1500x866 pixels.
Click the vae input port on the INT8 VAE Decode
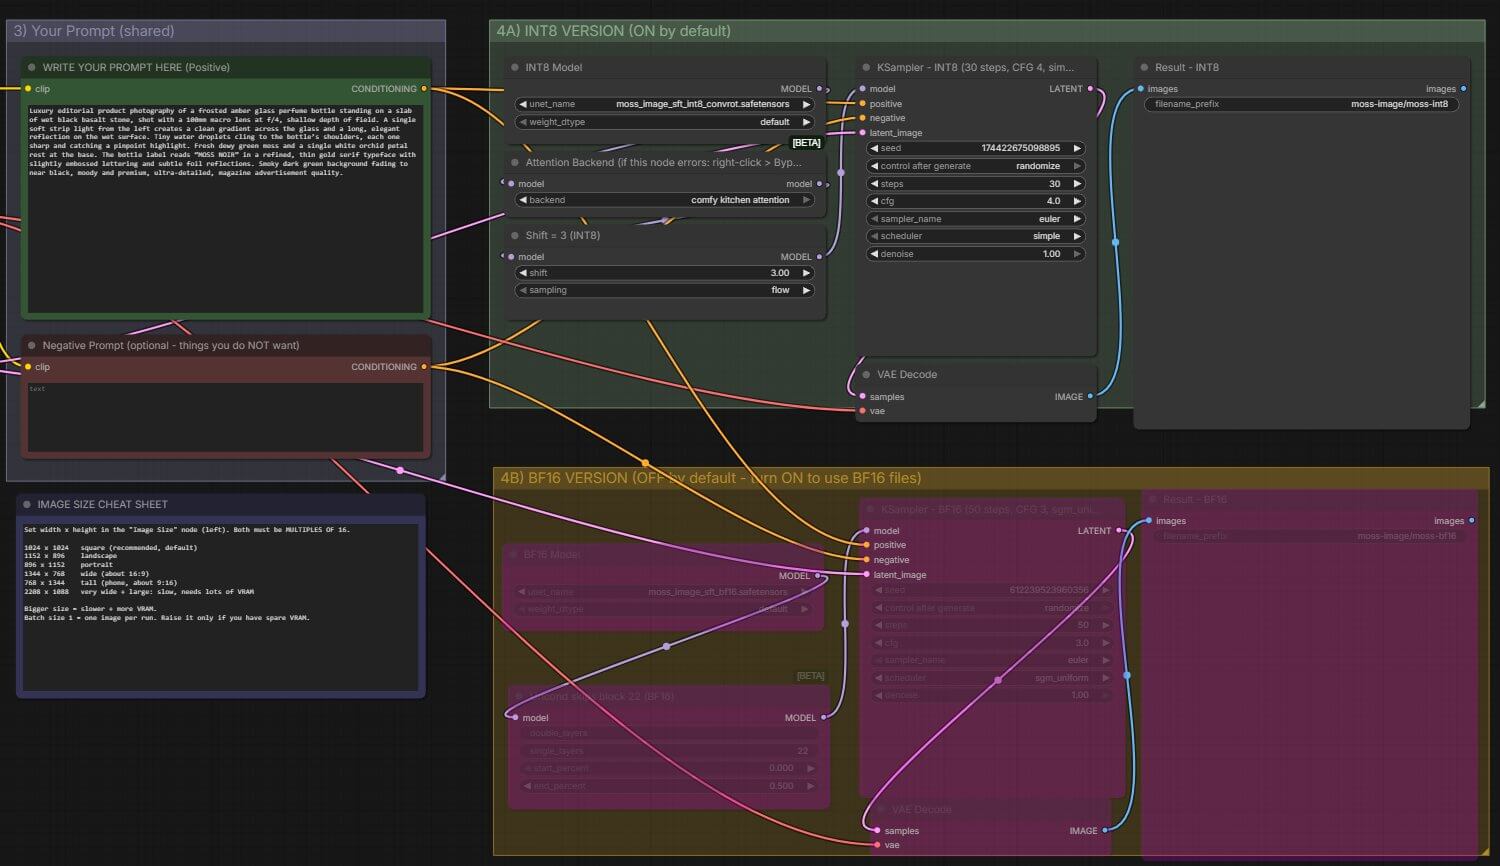click(863, 411)
